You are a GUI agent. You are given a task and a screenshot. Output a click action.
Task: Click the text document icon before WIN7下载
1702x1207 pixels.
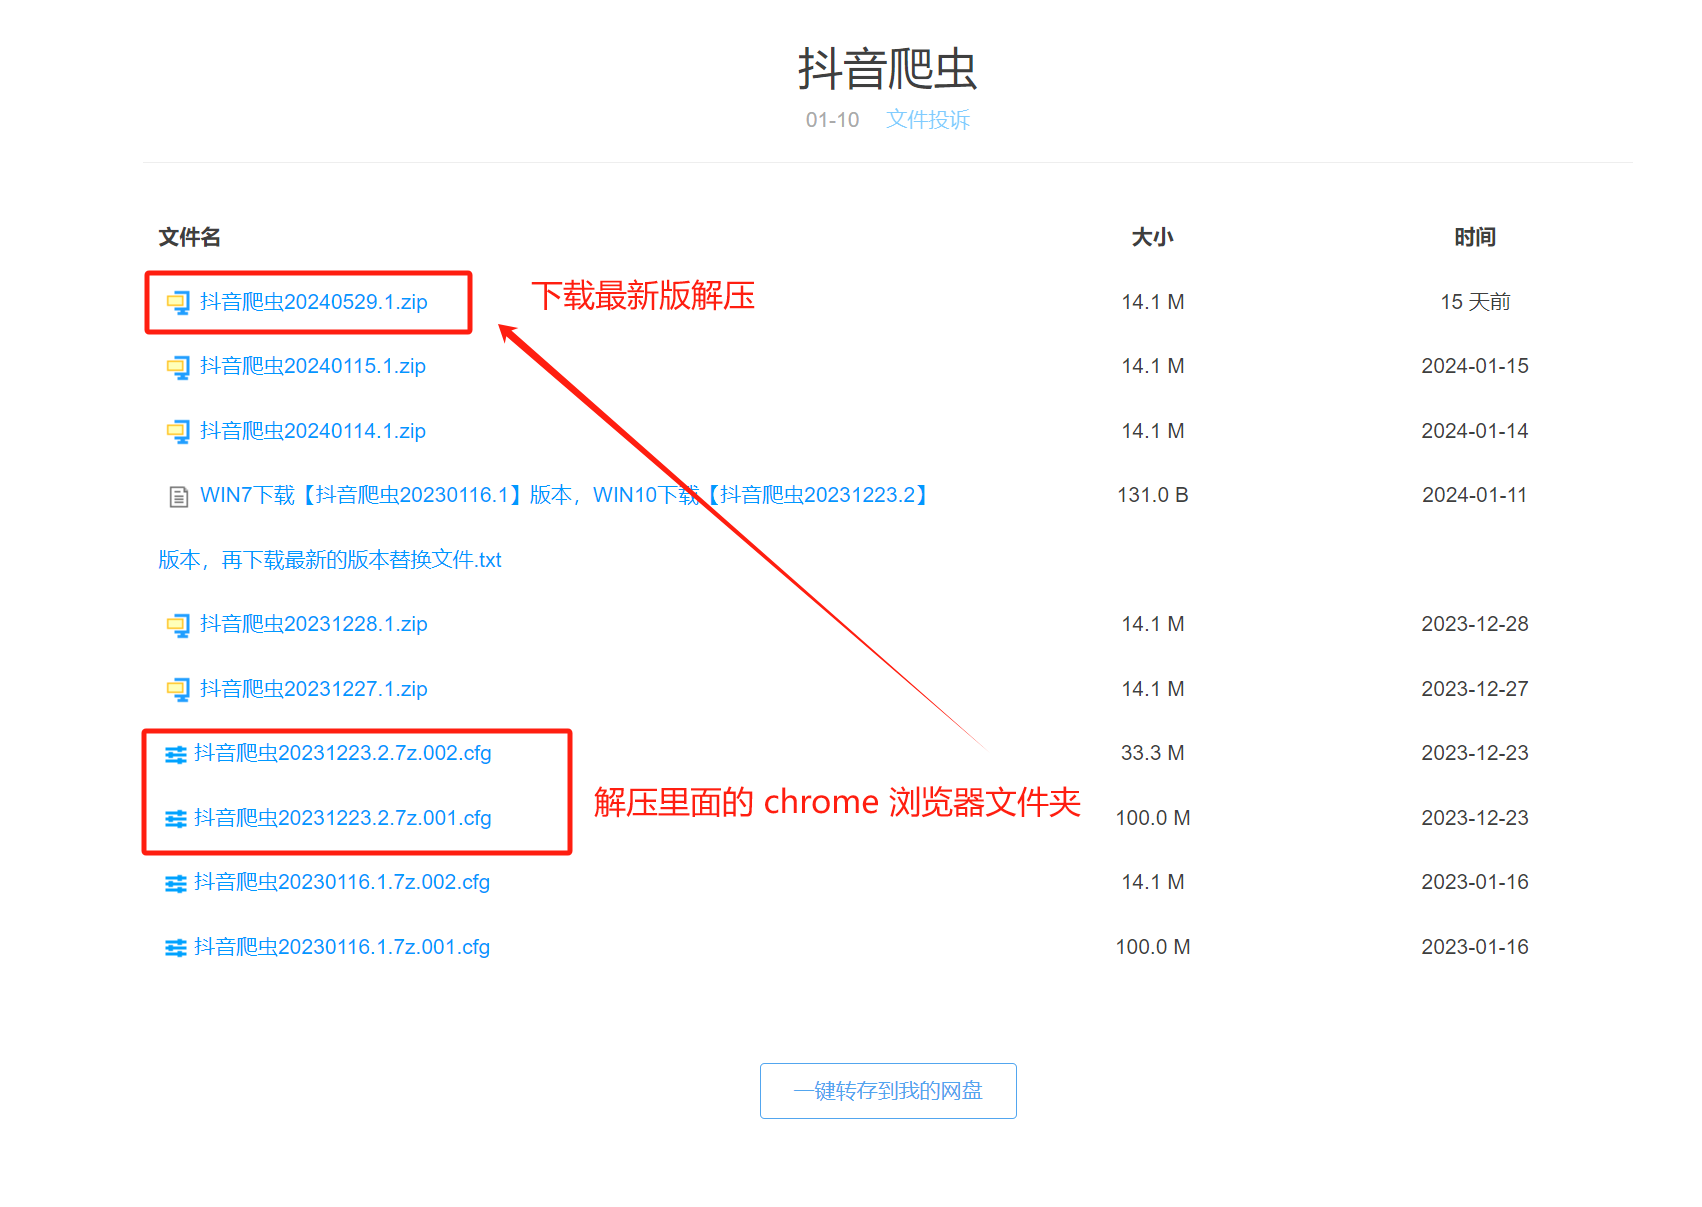point(178,496)
